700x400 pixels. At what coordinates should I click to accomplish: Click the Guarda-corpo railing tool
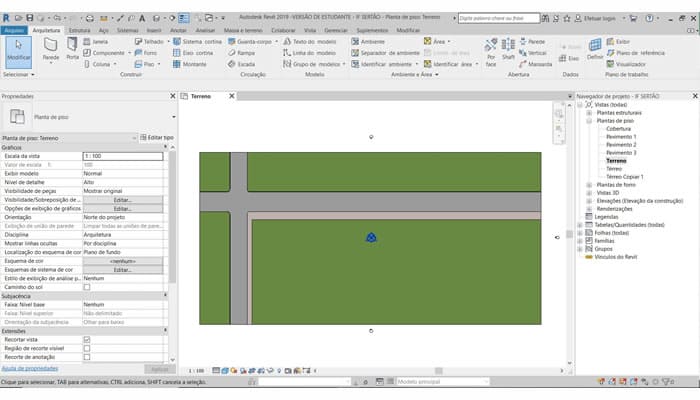point(254,41)
